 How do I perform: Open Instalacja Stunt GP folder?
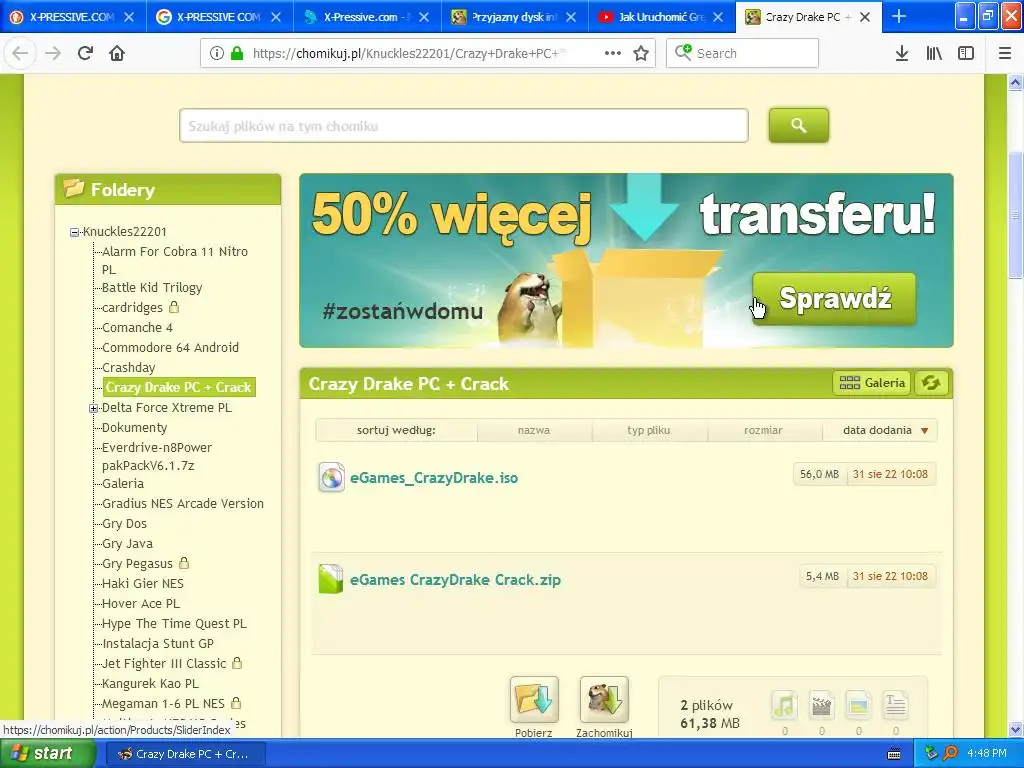tap(157, 644)
